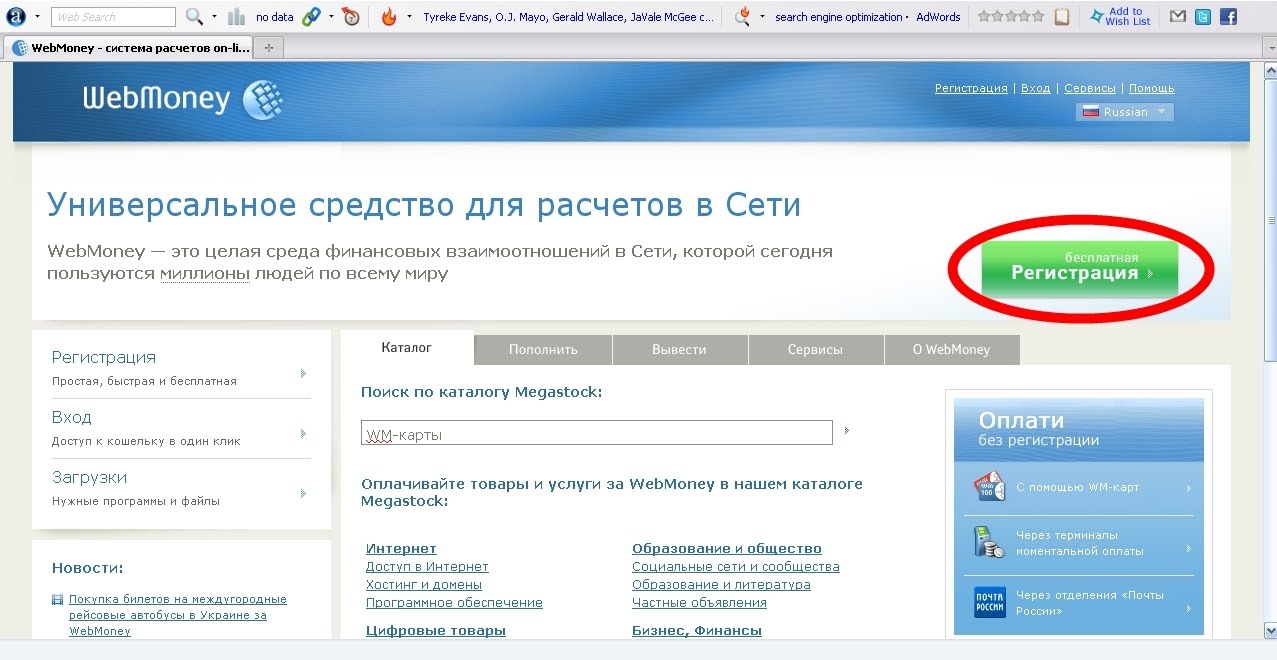Click the Add to Wish List star icon

(x=1096, y=17)
